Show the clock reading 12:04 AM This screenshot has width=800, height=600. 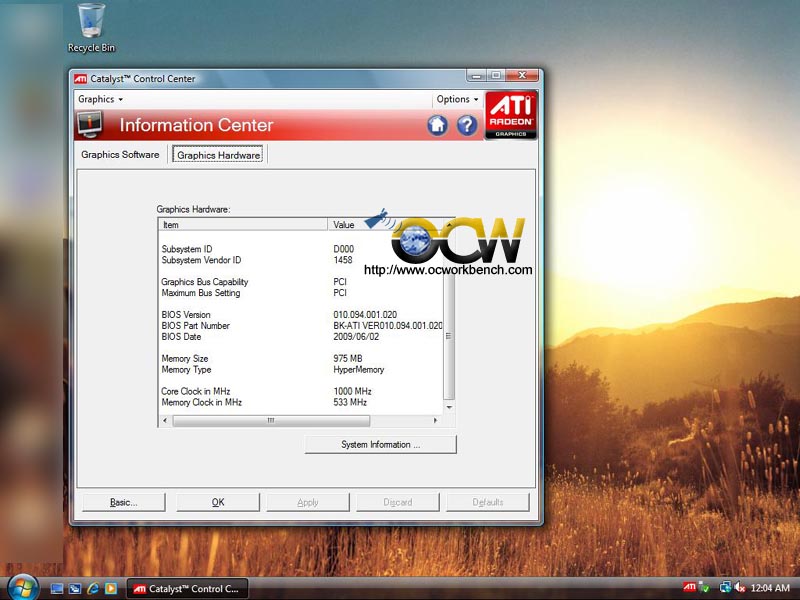(770, 588)
